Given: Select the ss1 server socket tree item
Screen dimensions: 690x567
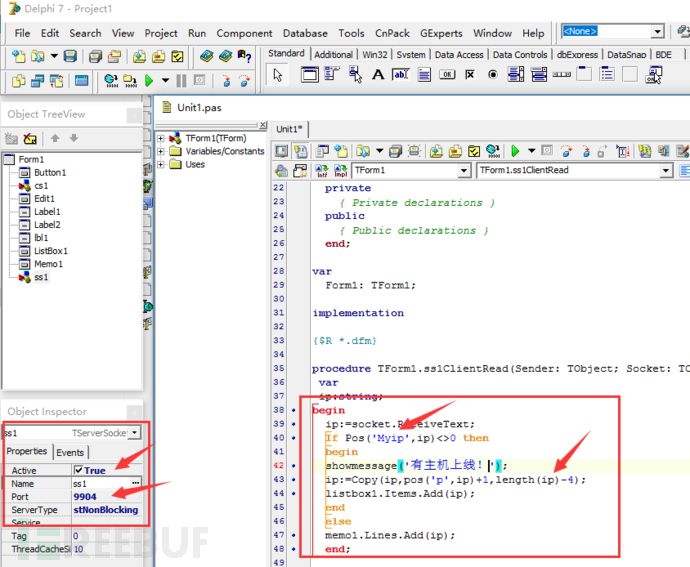Looking at the screenshot, I should coord(40,277).
